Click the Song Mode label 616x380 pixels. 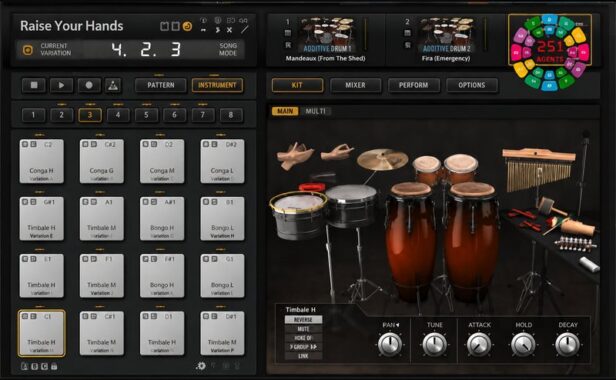(228, 49)
